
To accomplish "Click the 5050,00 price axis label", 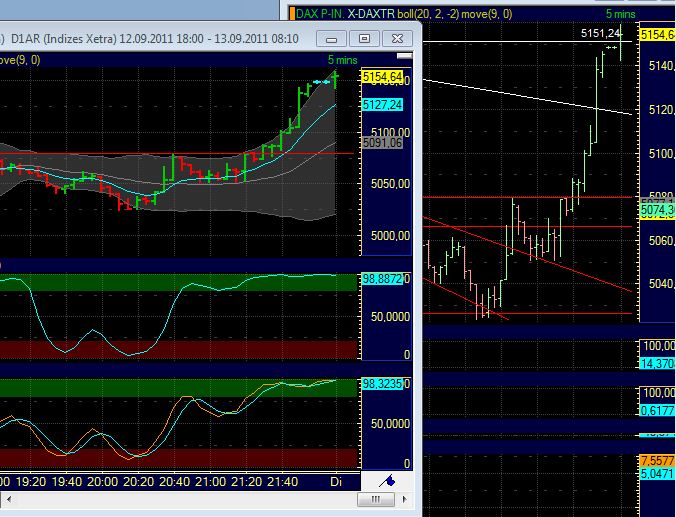I will click(390, 184).
